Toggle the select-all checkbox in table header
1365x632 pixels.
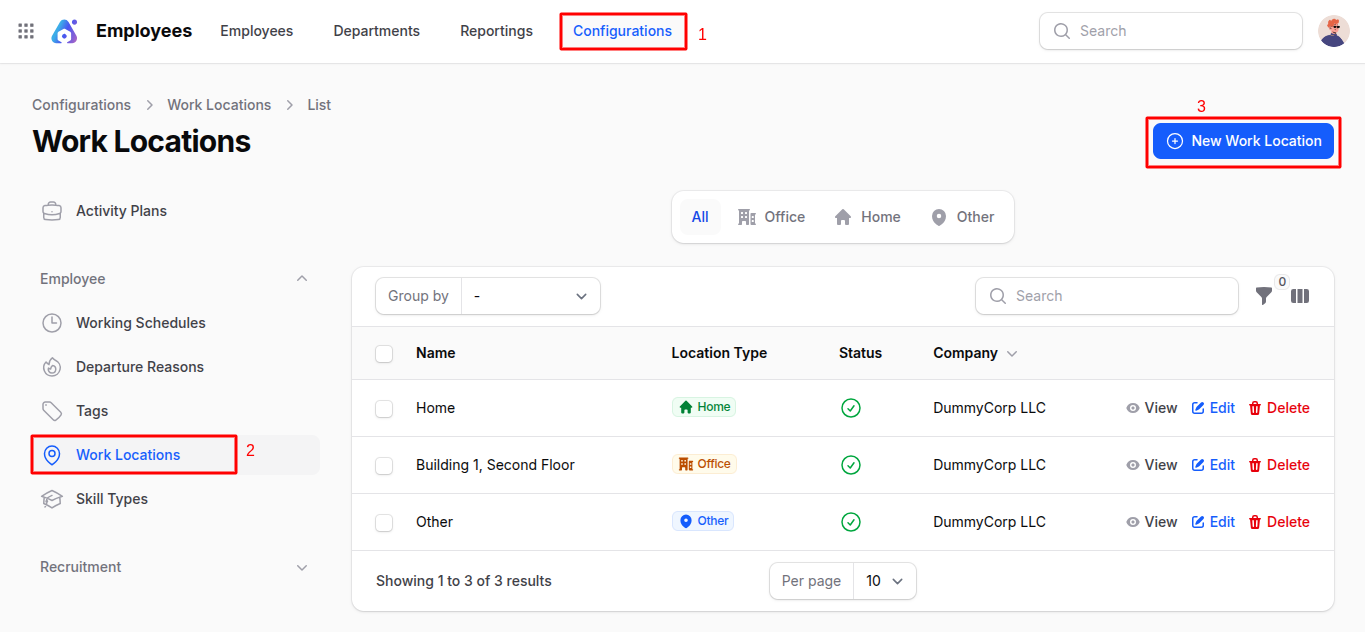pos(384,353)
